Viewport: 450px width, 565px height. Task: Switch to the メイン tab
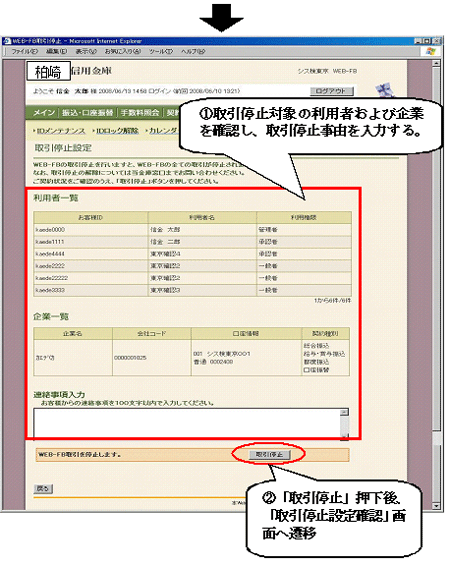pyautogui.click(x=44, y=113)
